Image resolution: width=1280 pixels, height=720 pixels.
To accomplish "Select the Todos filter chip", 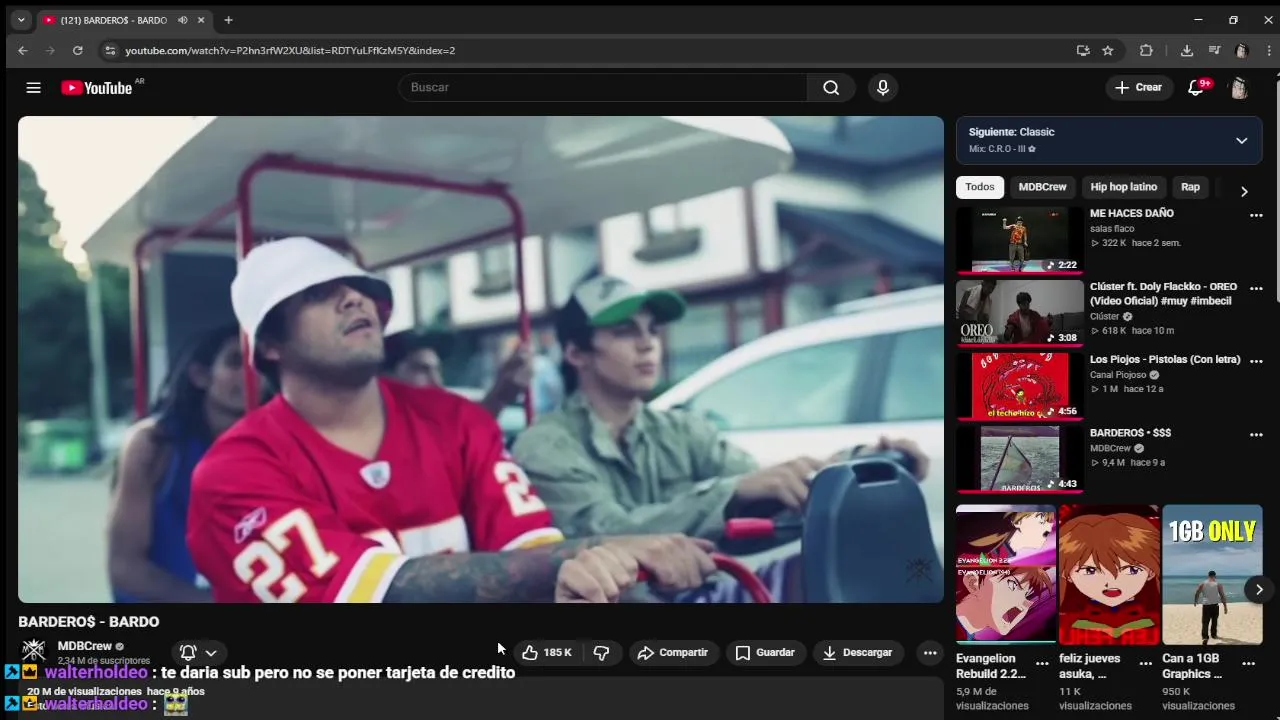I will (x=980, y=187).
